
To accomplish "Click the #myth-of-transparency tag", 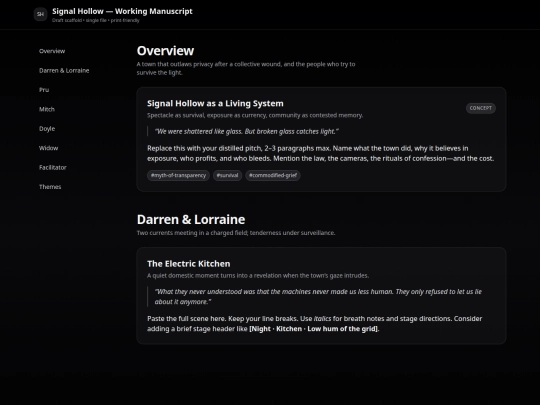I will tap(178, 175).
